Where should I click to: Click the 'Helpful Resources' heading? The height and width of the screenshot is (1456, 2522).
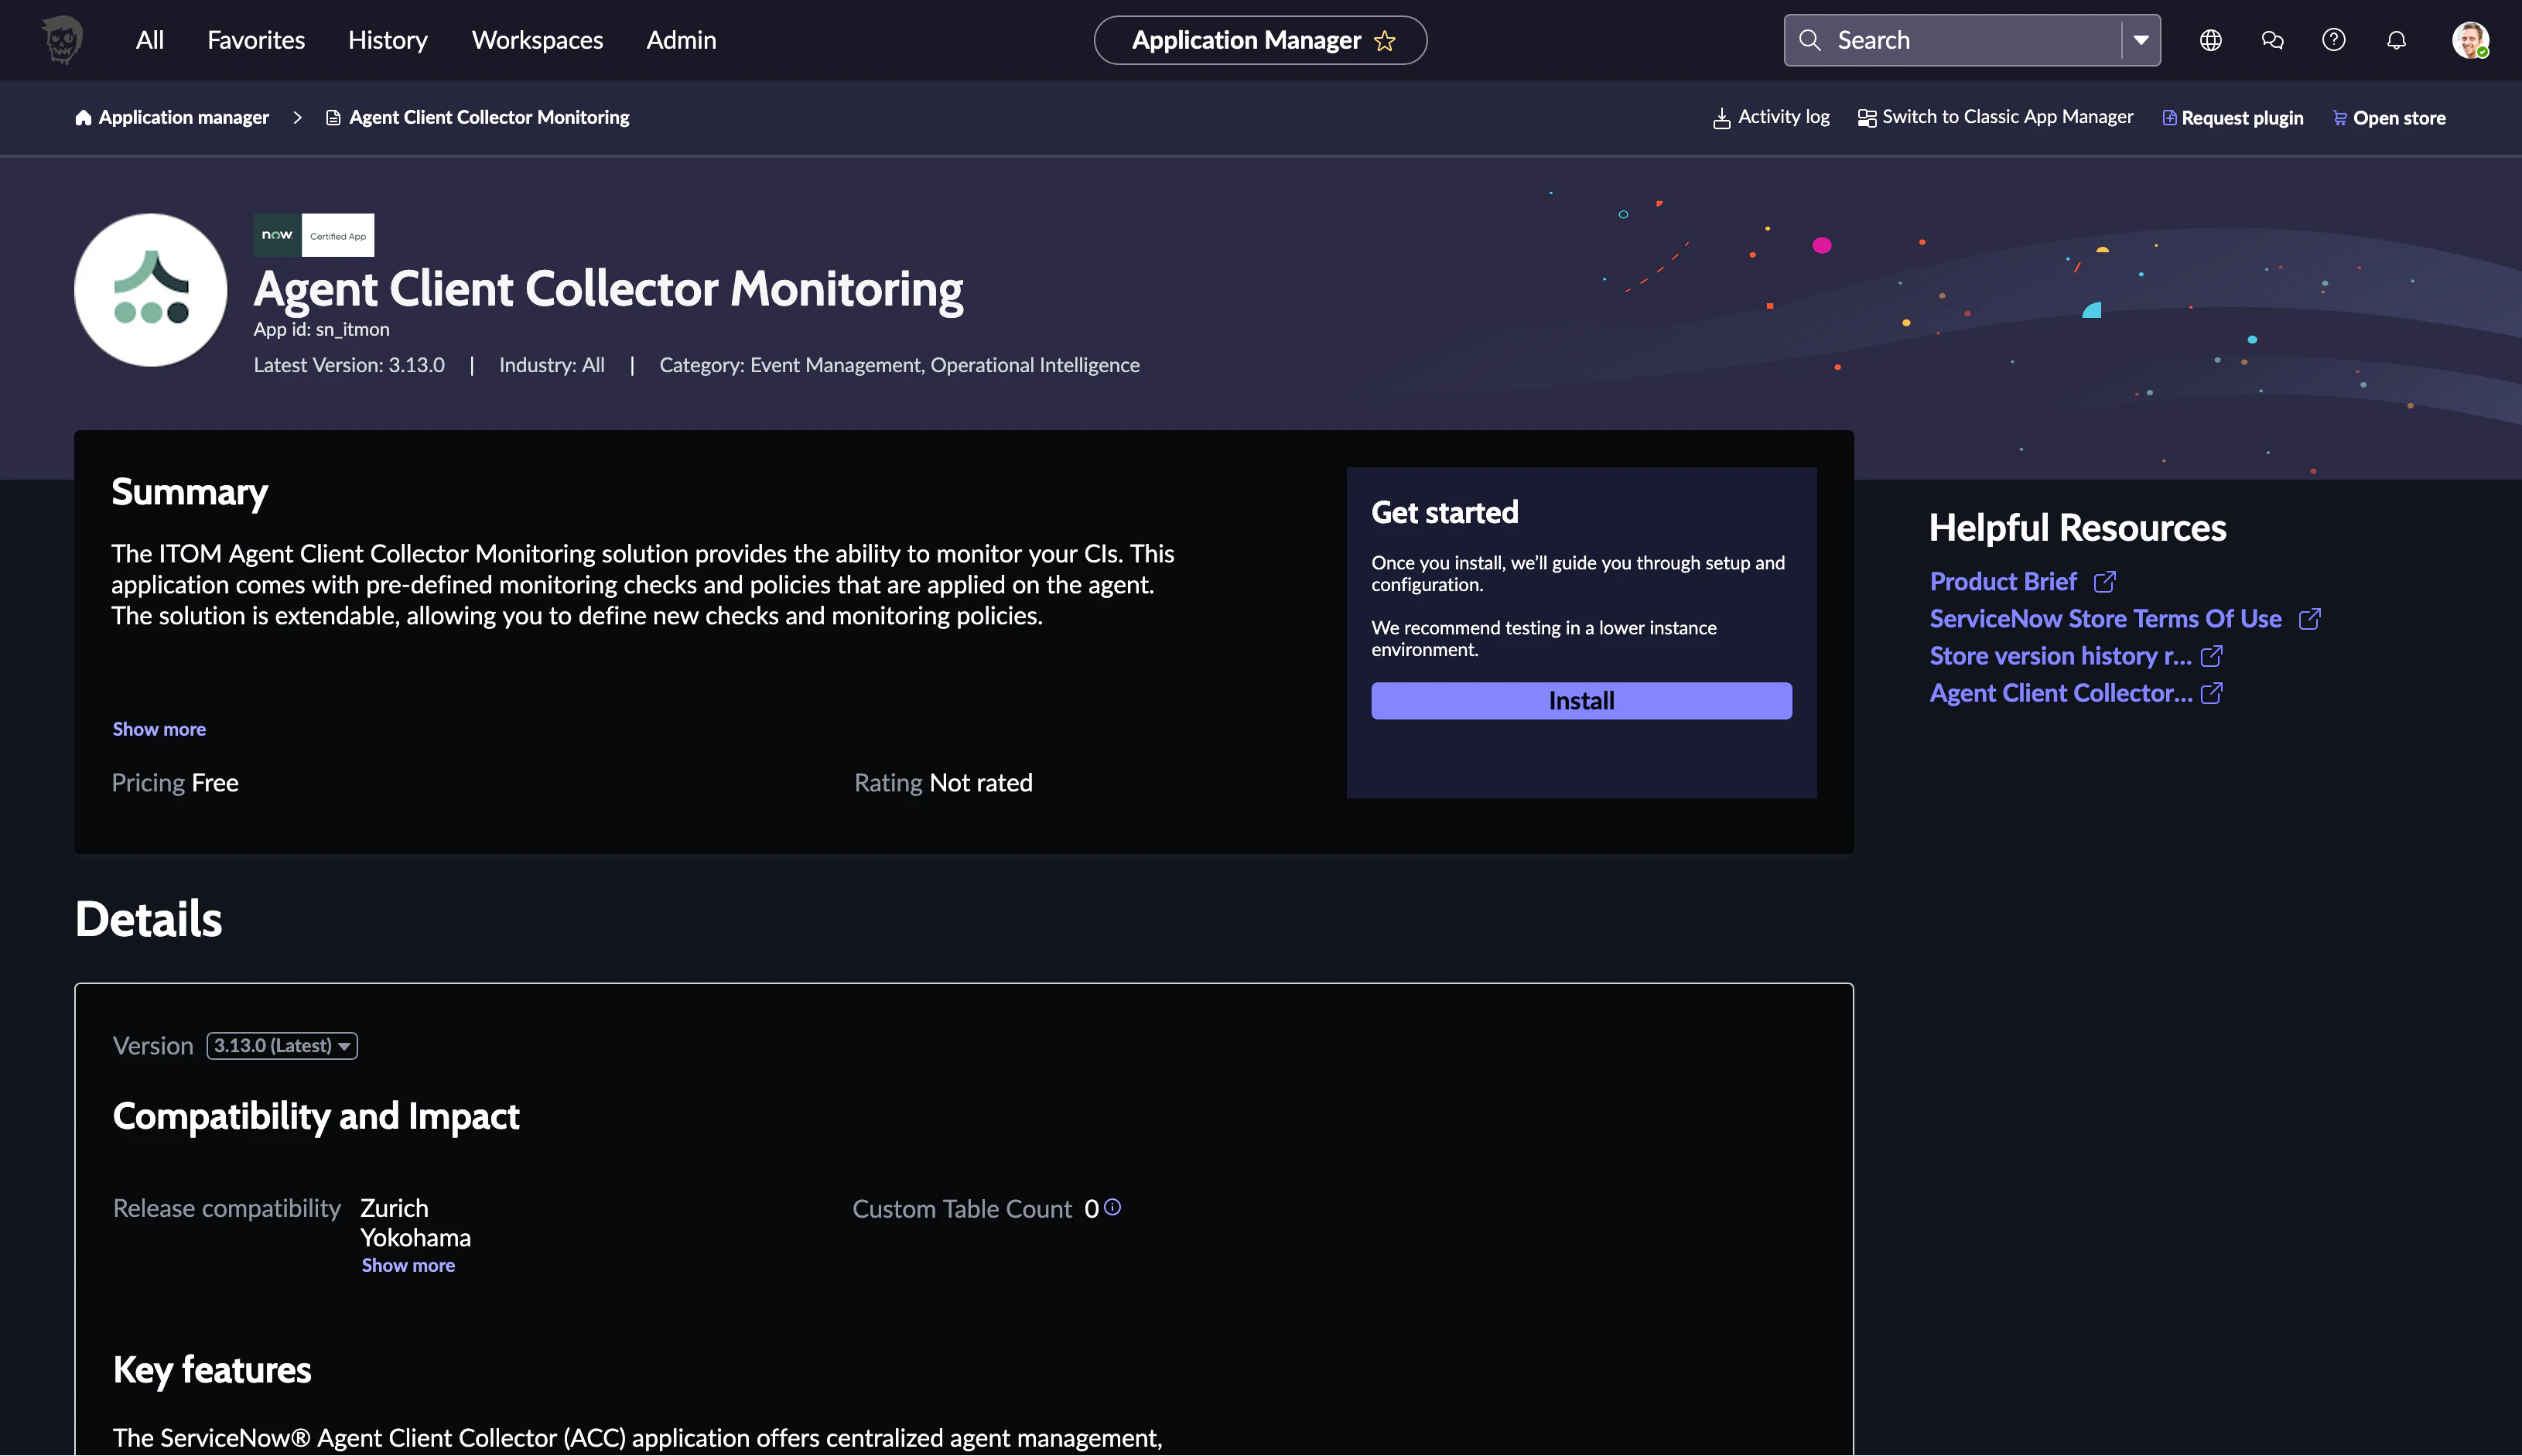(x=2077, y=528)
